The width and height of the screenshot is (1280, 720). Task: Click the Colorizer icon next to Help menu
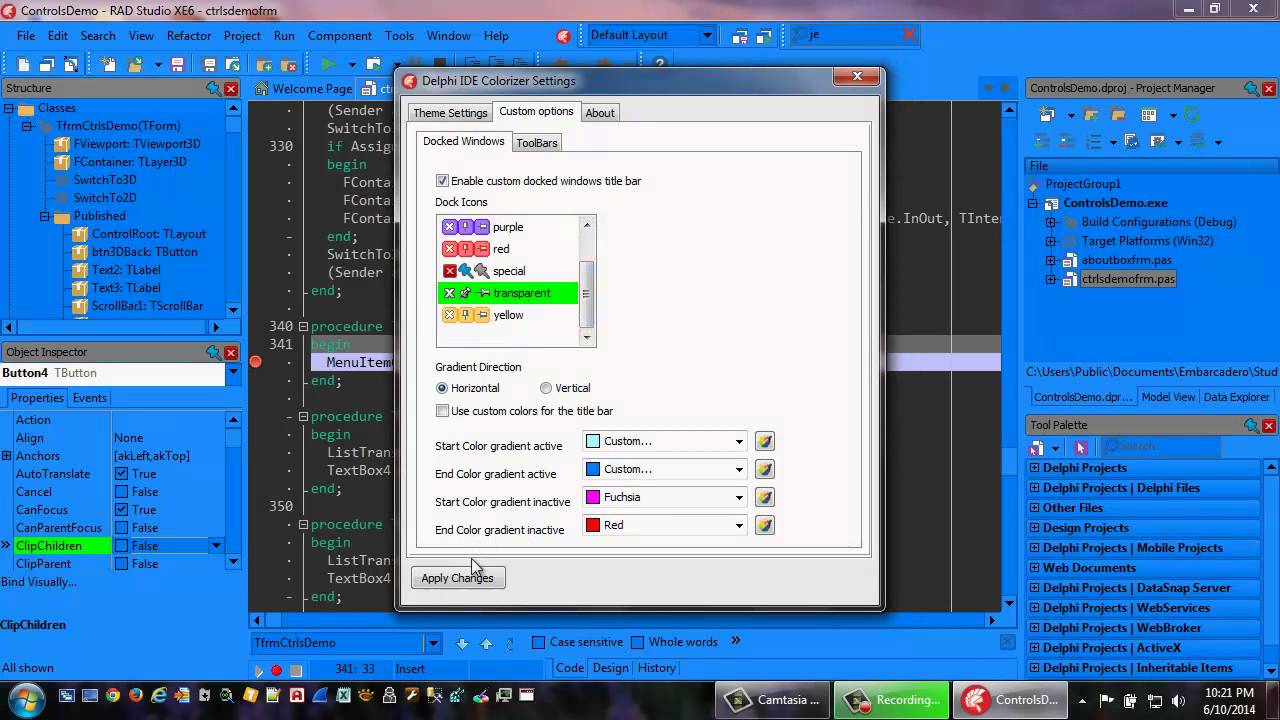coord(563,36)
